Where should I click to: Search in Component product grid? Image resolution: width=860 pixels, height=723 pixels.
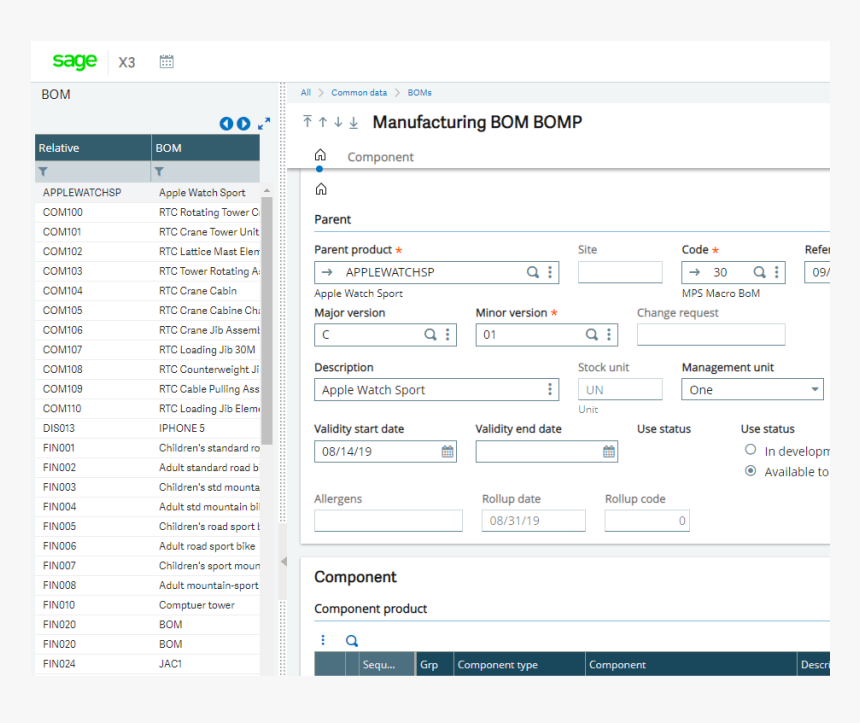coord(352,640)
